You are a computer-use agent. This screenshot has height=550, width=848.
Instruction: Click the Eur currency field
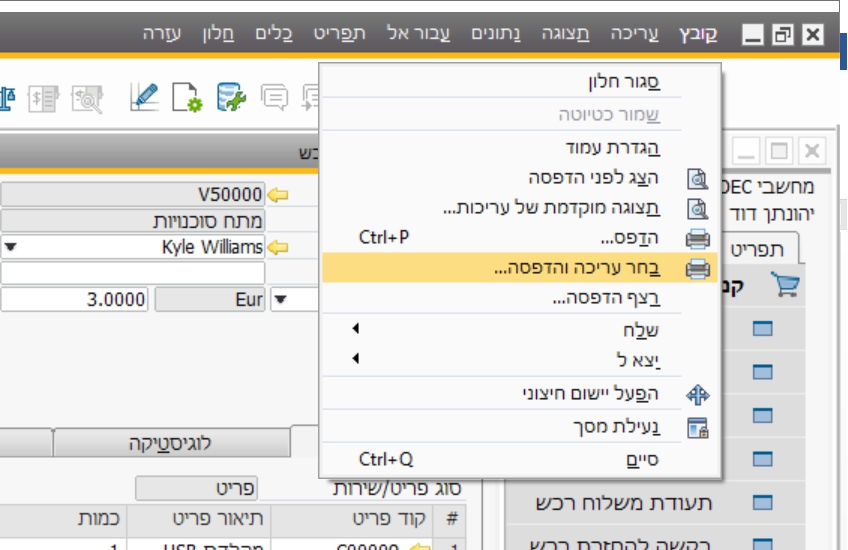pos(210,300)
